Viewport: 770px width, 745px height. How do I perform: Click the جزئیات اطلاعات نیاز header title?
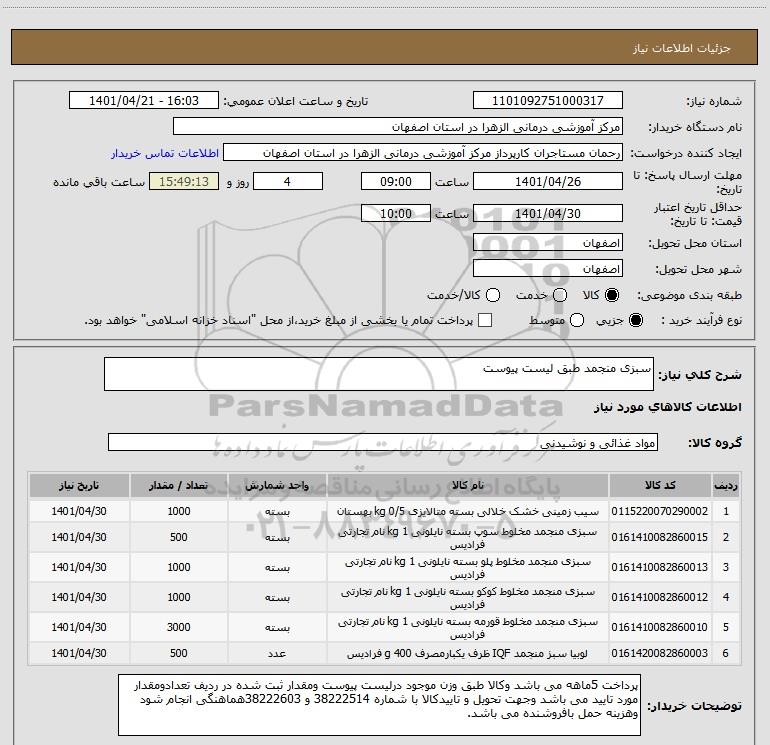pyautogui.click(x=681, y=48)
